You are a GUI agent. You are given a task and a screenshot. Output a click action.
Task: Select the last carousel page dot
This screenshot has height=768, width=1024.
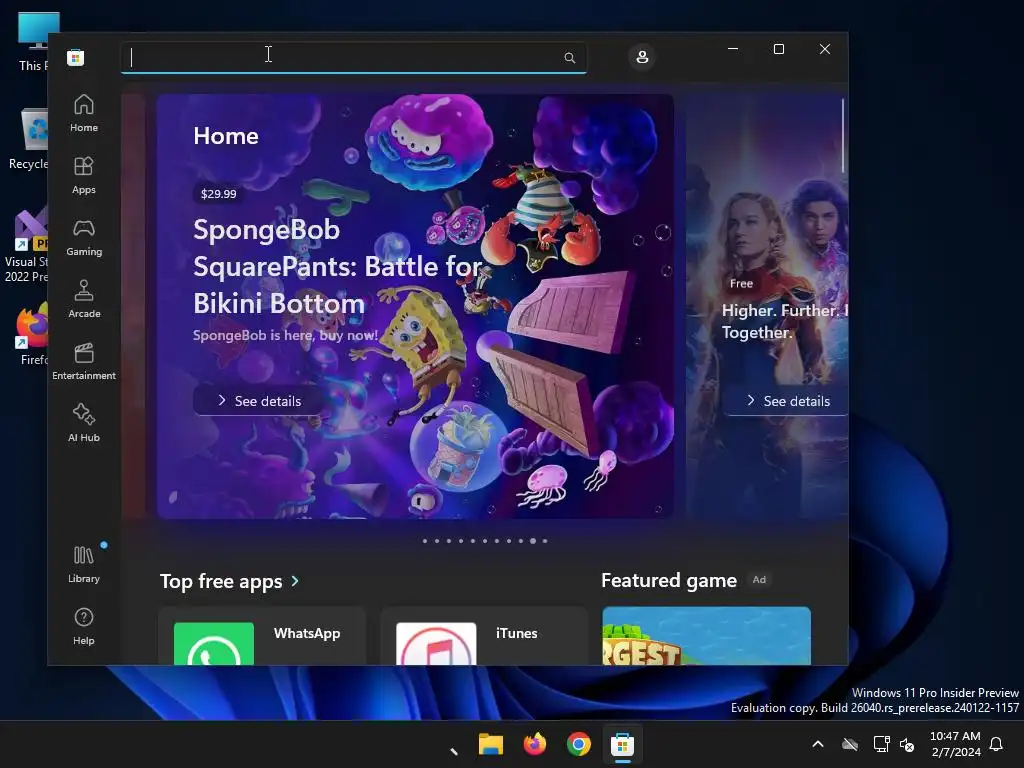pyautogui.click(x=545, y=541)
